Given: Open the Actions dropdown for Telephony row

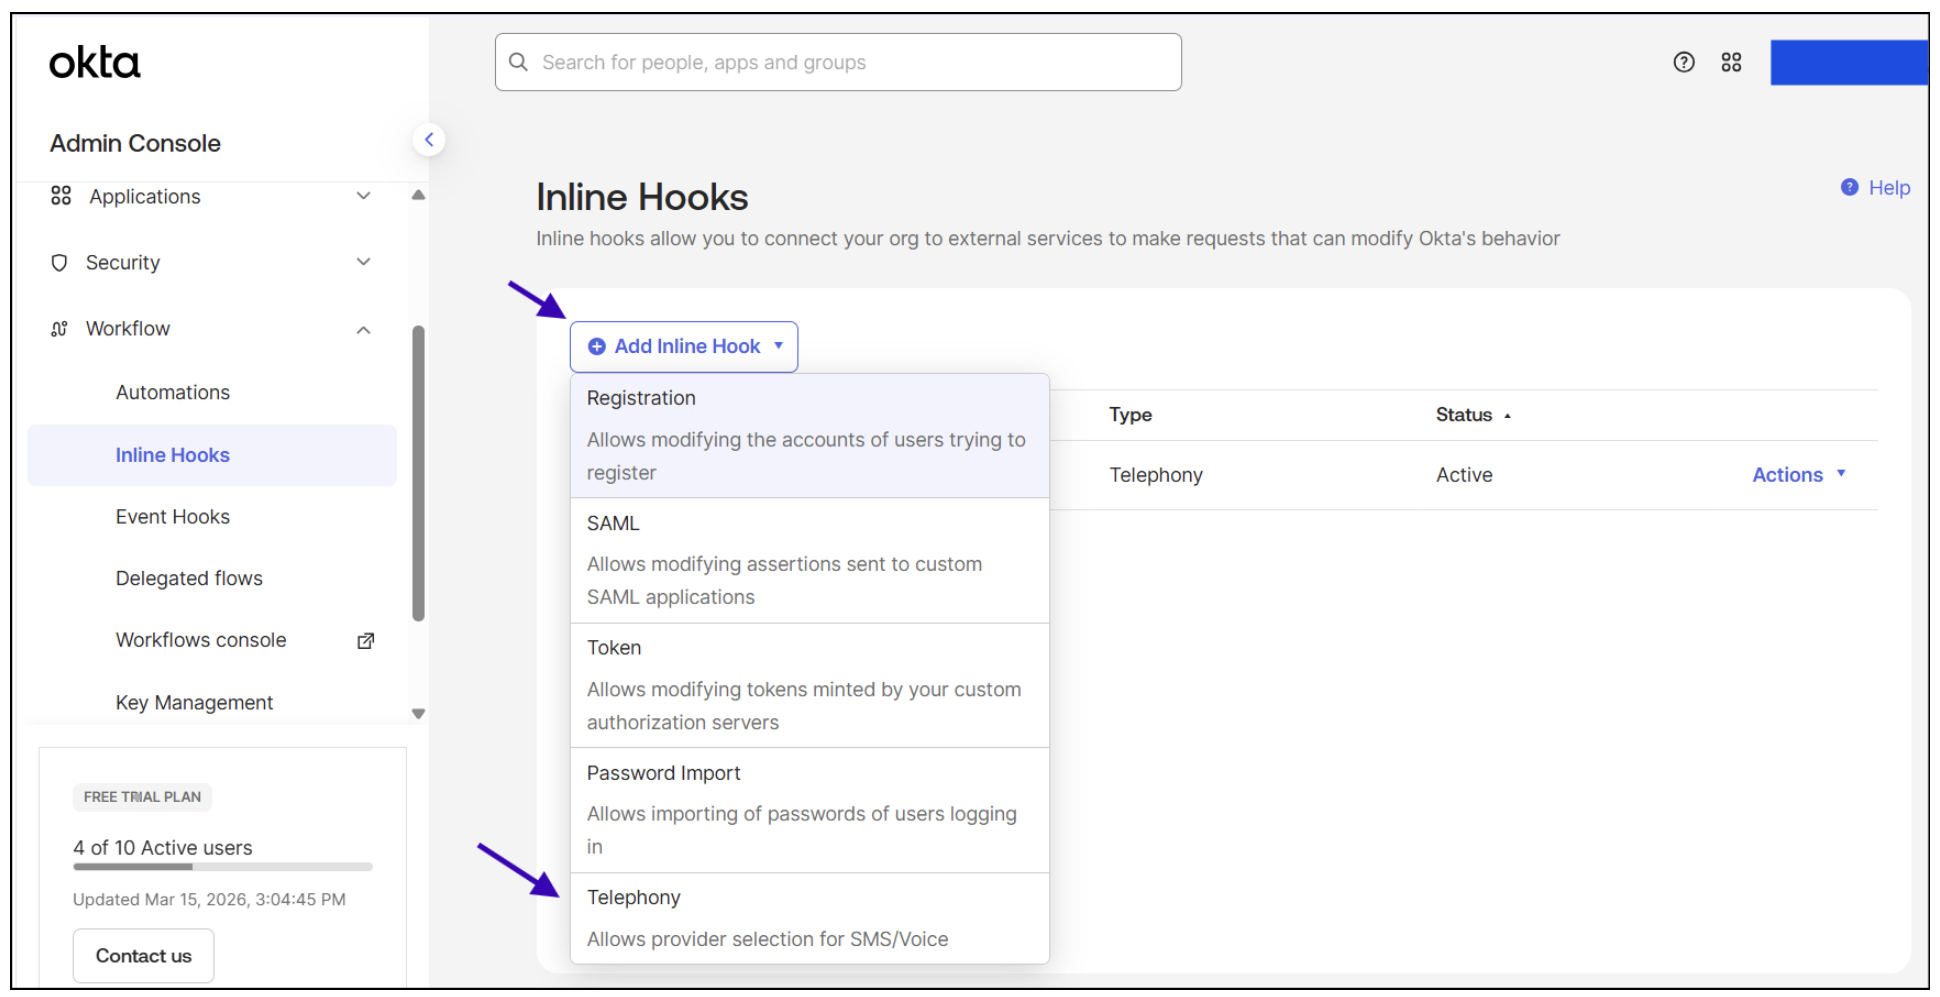Looking at the screenshot, I should click(1798, 475).
